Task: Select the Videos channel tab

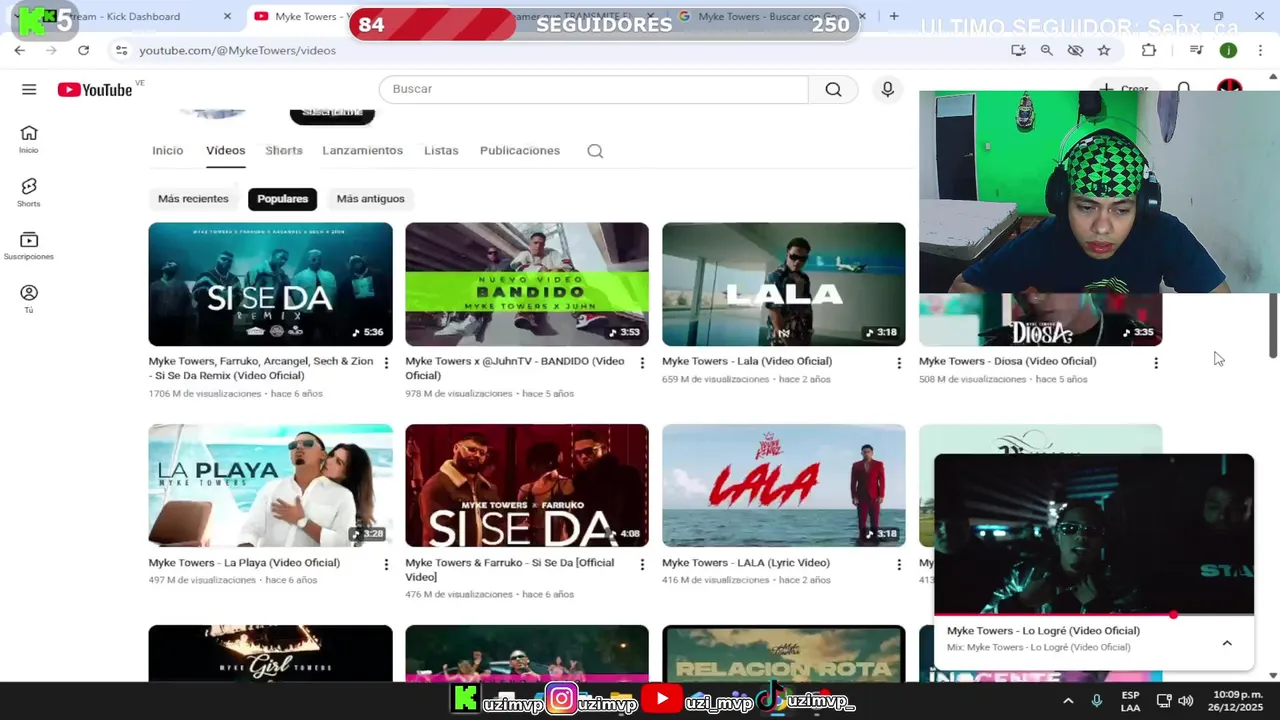Action: point(226,150)
